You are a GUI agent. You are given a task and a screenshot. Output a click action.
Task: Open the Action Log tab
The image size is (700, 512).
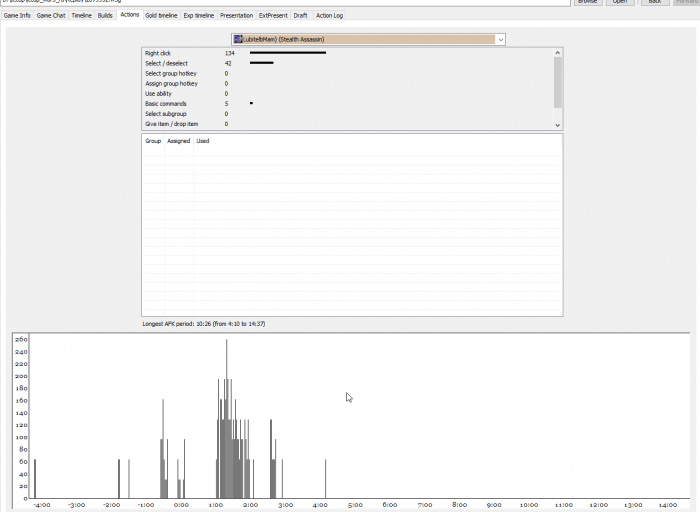329,16
